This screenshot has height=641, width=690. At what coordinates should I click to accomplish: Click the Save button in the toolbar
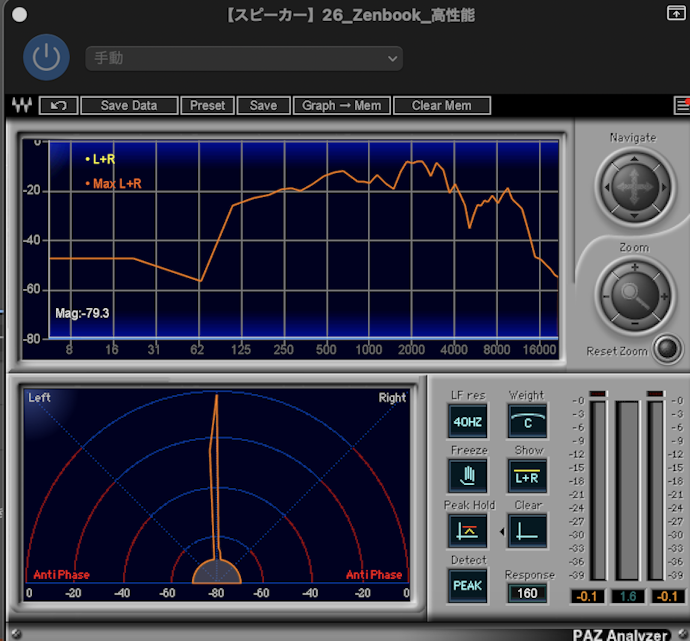tap(264, 106)
